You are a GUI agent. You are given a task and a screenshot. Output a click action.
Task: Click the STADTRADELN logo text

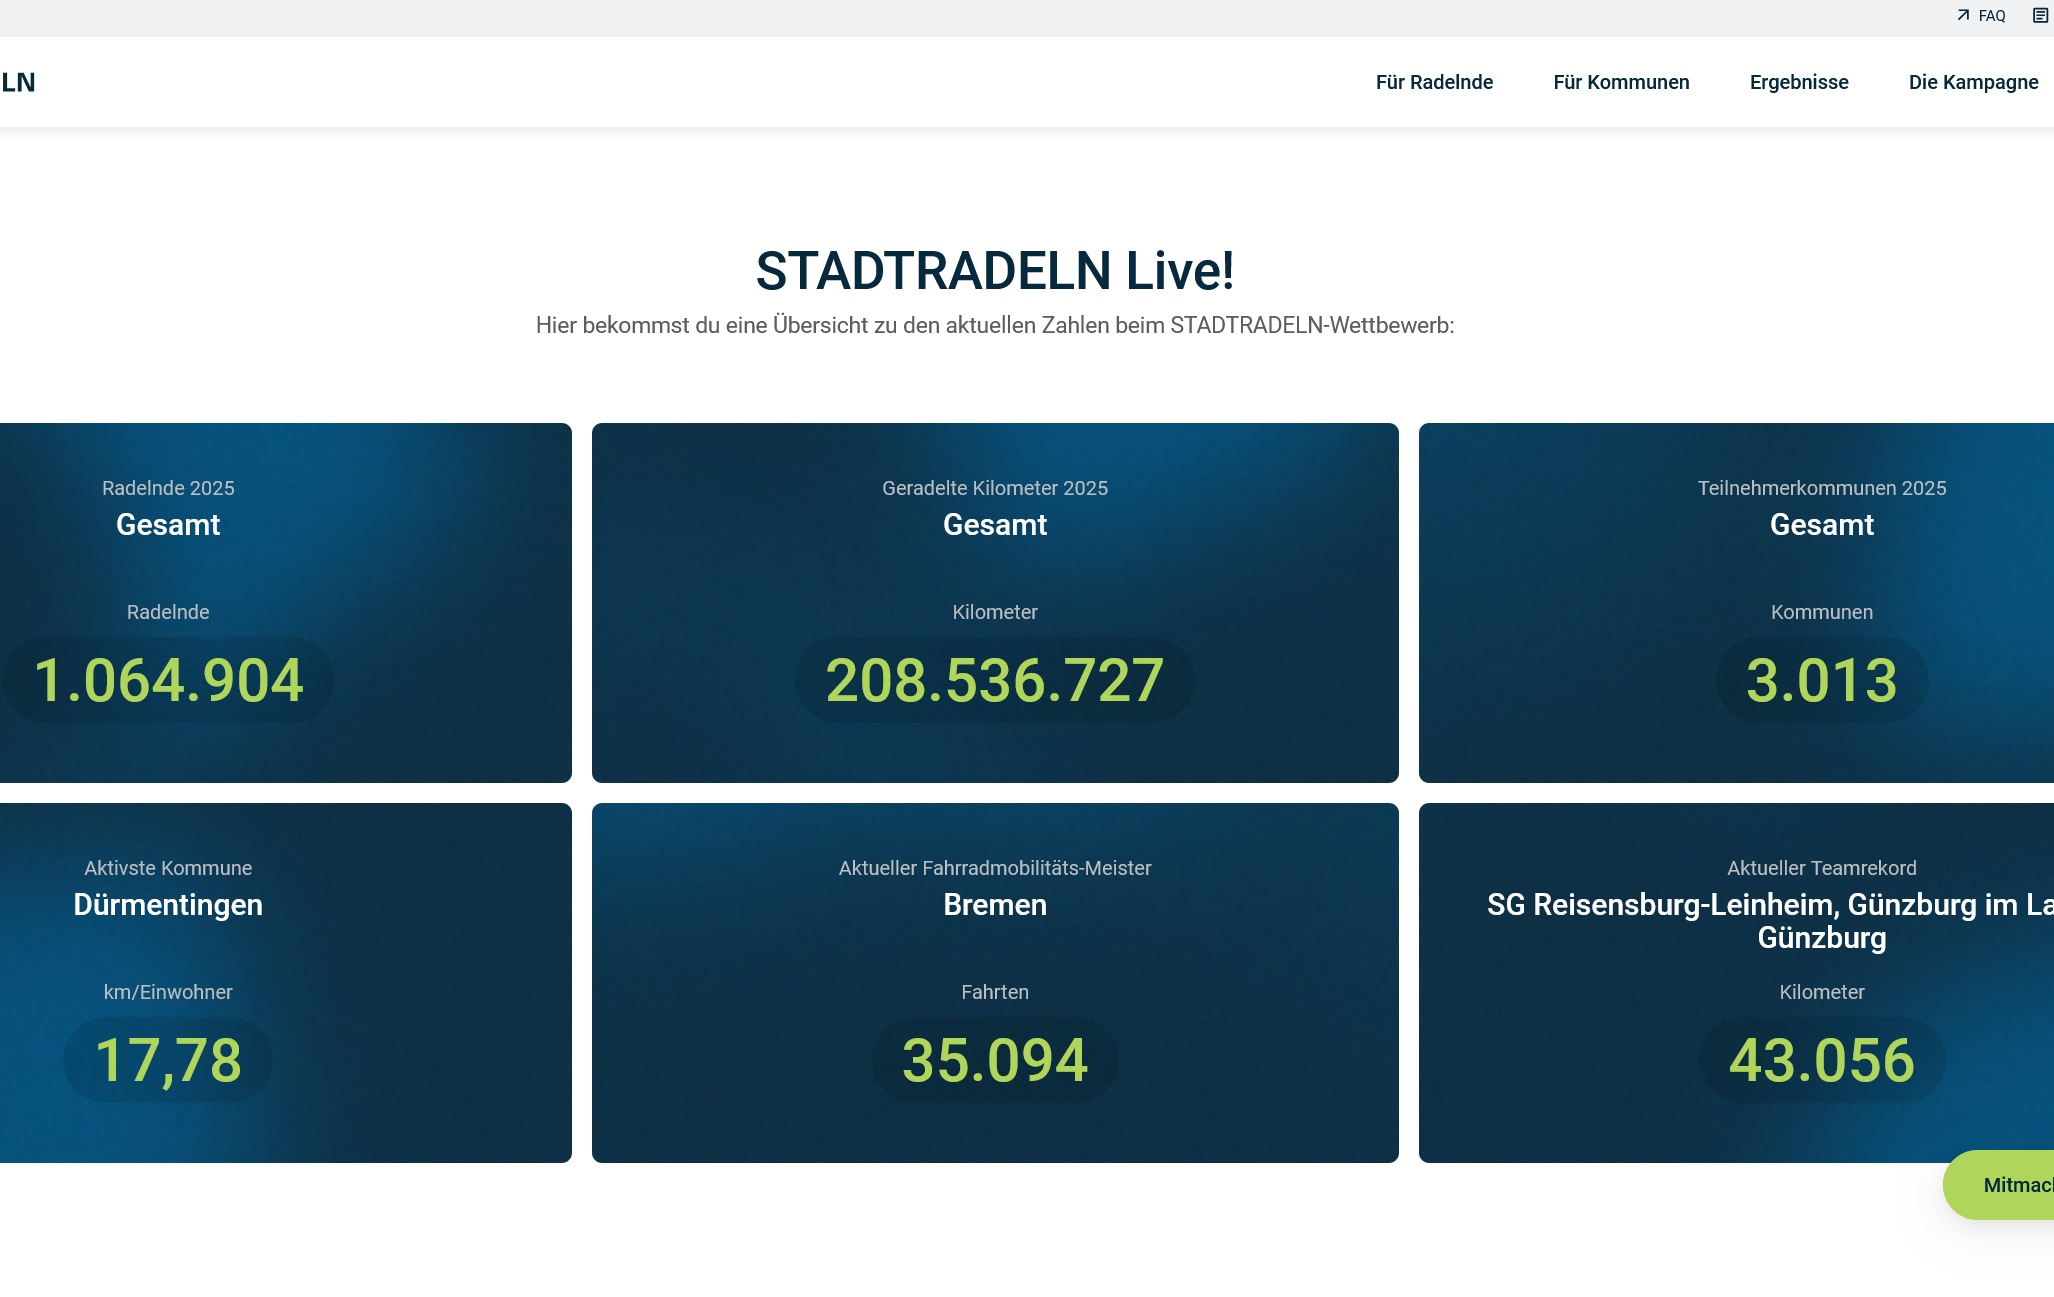click(18, 82)
